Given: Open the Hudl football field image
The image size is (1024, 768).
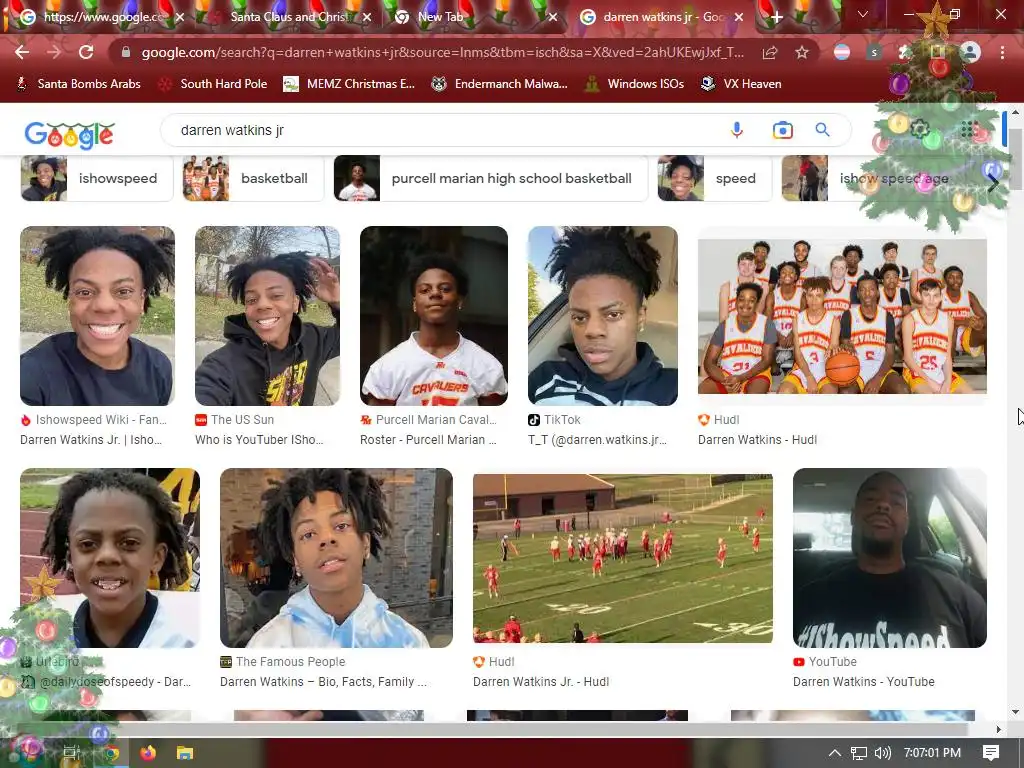Looking at the screenshot, I should click(x=623, y=558).
